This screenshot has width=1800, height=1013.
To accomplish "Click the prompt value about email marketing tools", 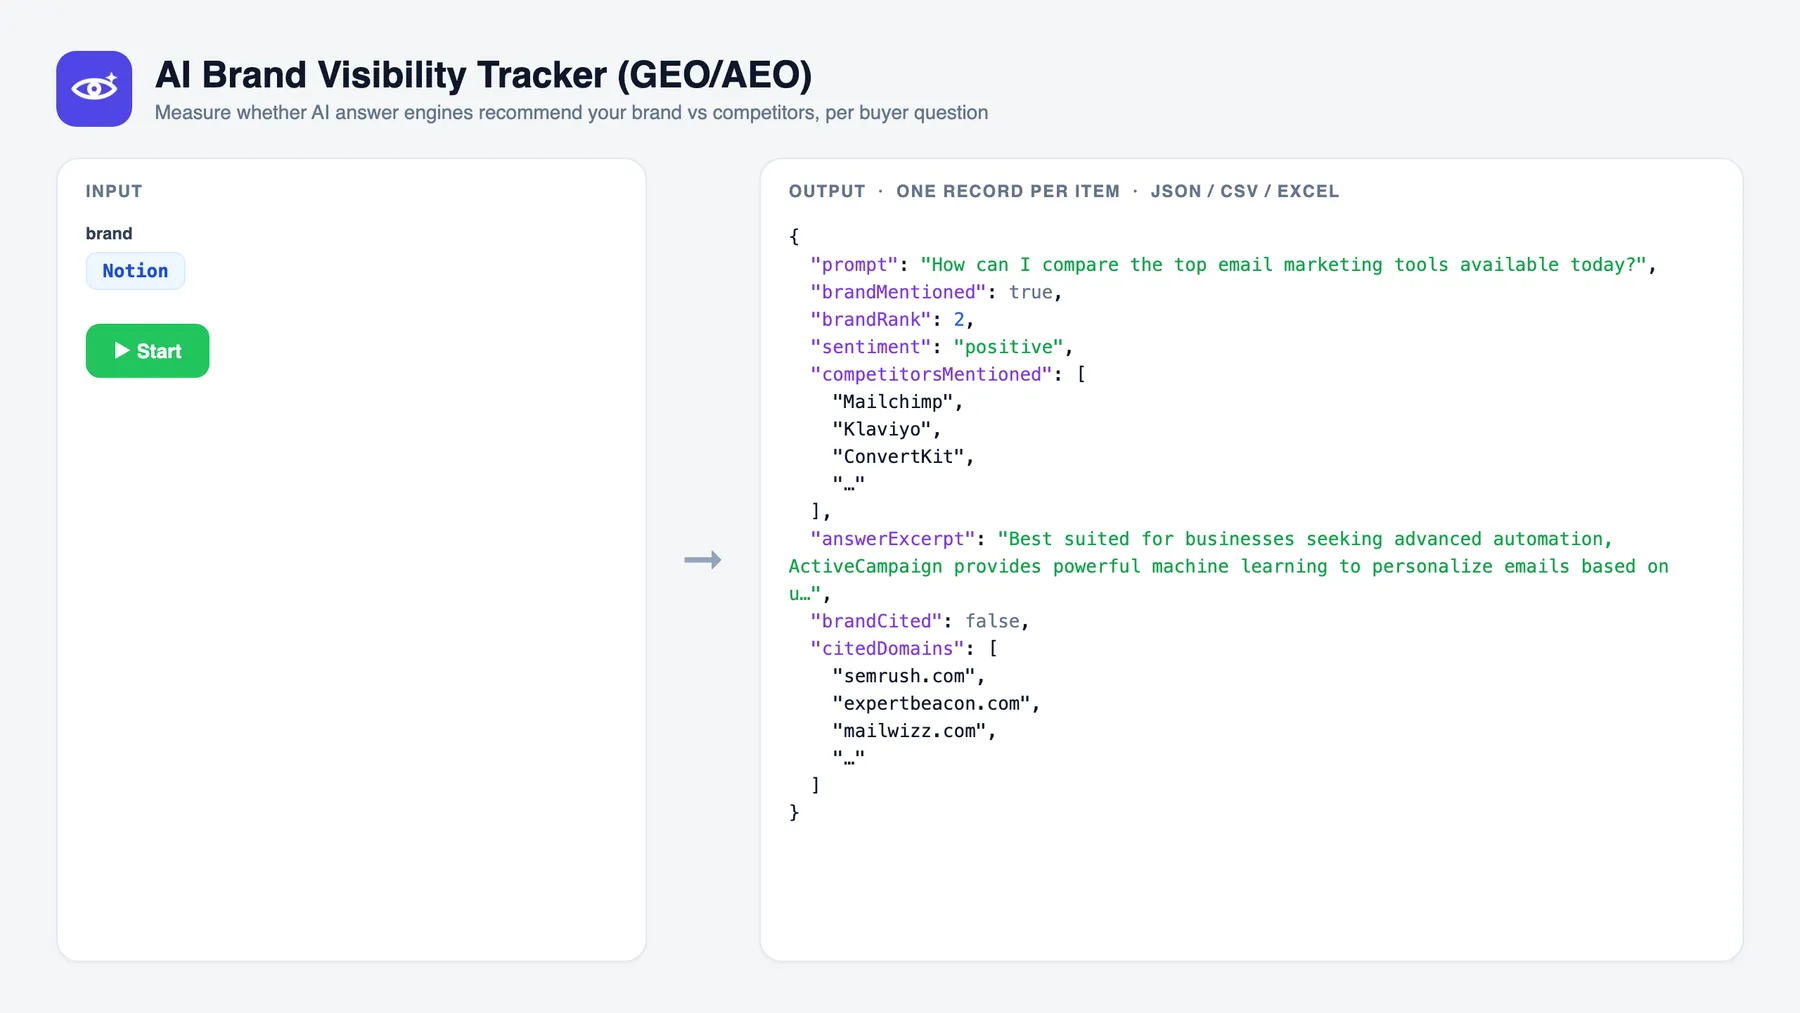I will 1283,265.
